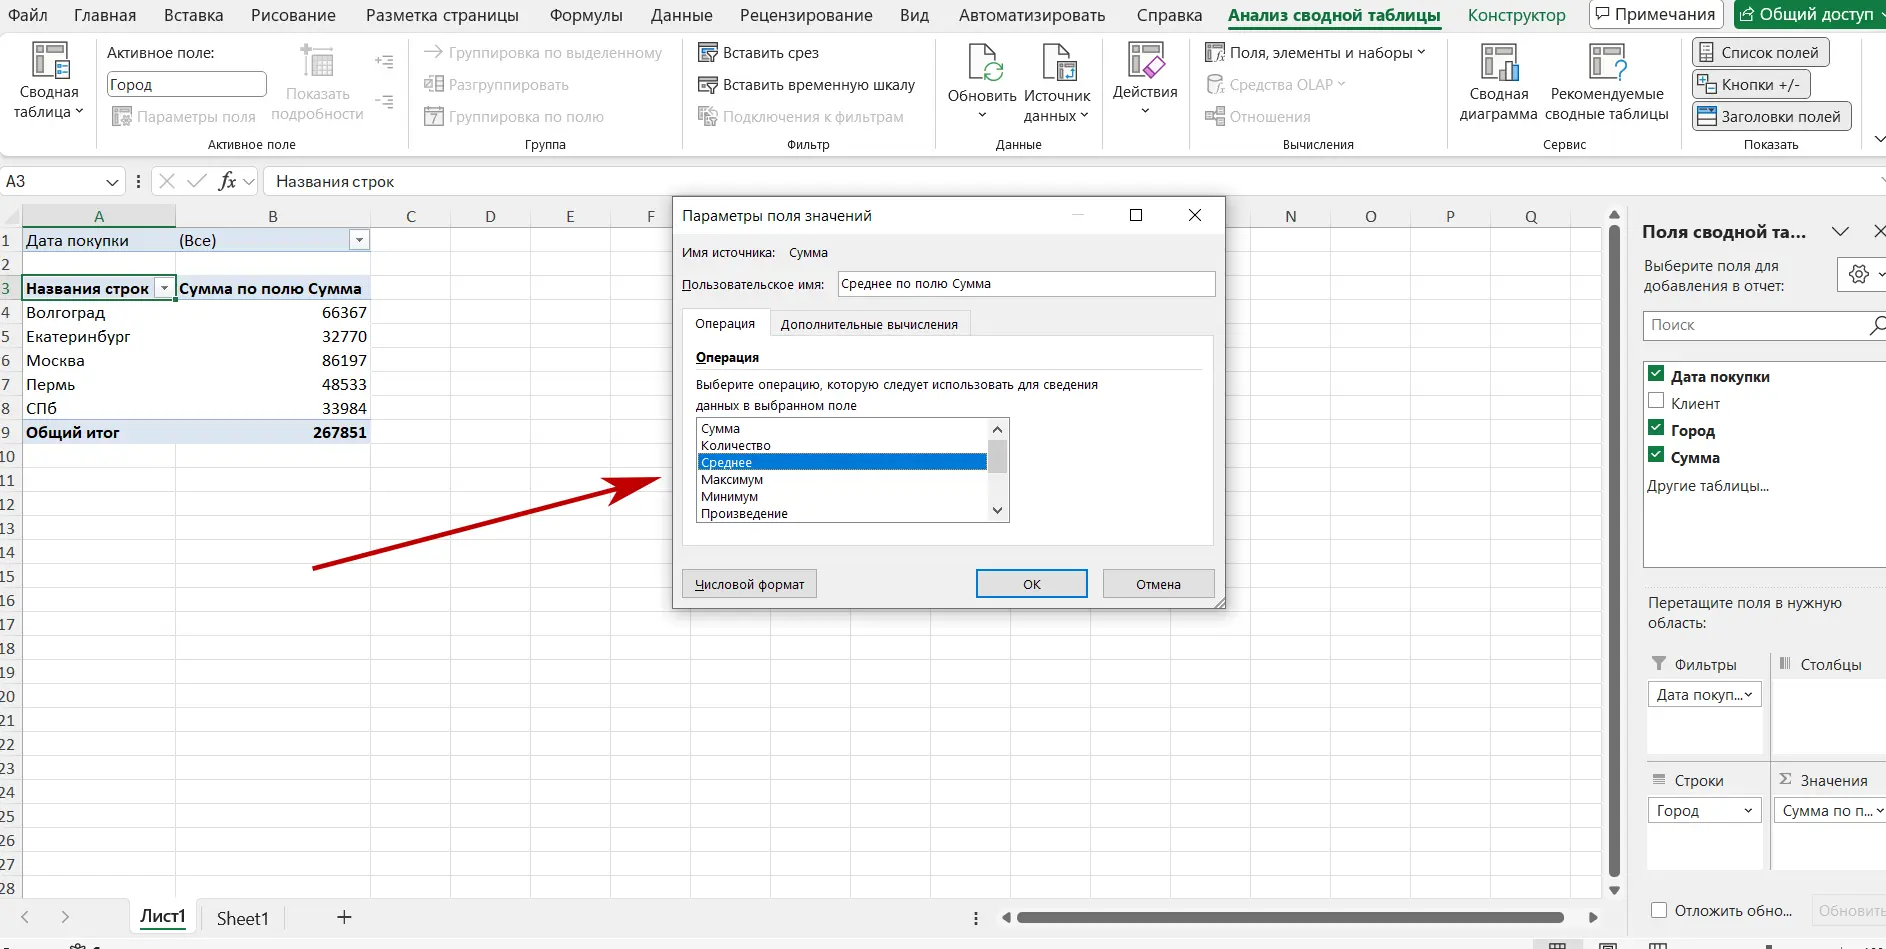The image size is (1886, 949).
Task: Uncheck the Город field checkbox
Action: pos(1656,429)
